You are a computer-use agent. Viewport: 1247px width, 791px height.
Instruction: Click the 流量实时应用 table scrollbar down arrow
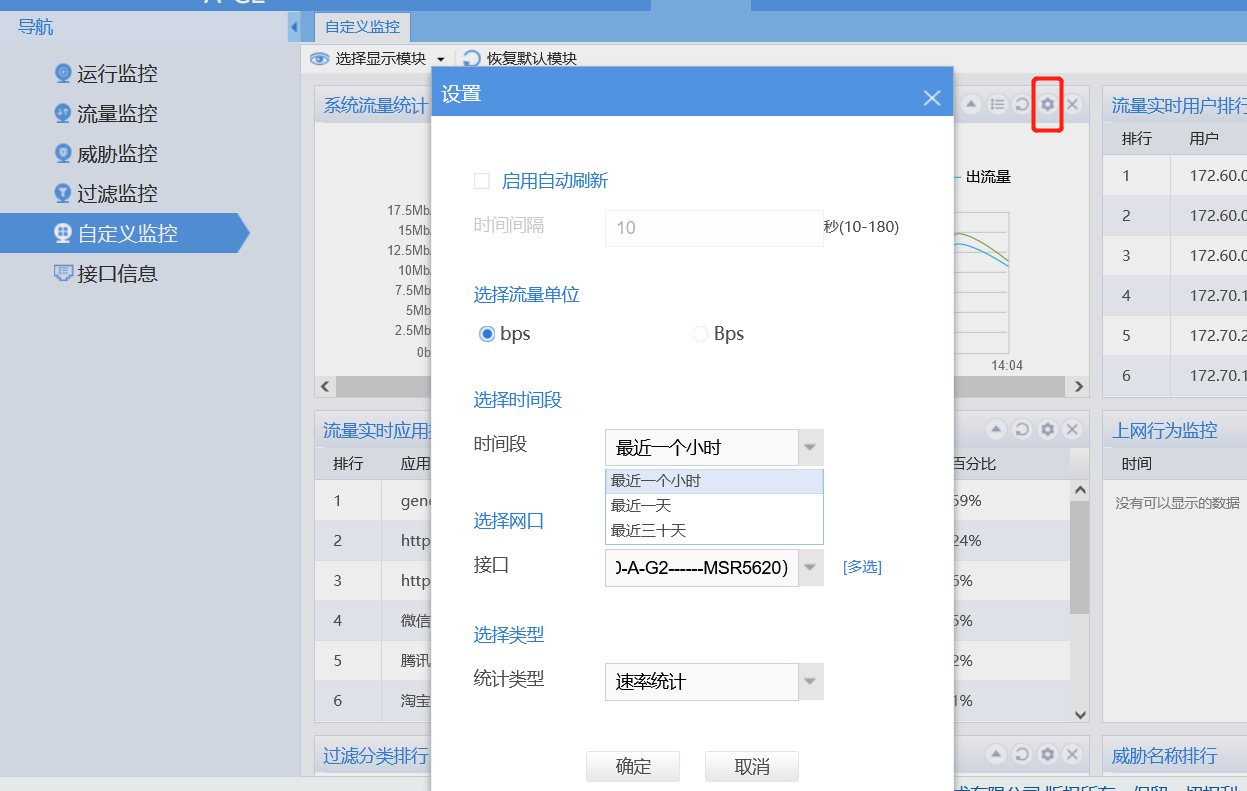pyautogui.click(x=1079, y=714)
